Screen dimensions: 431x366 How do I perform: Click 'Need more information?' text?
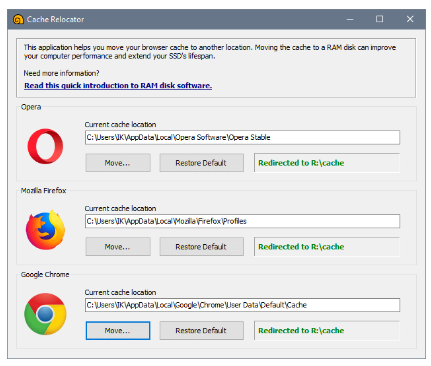point(61,73)
